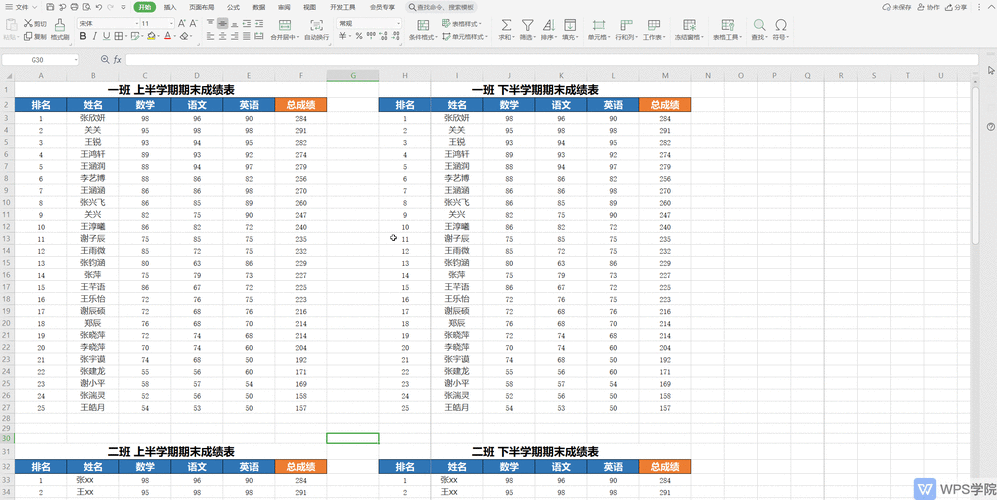Click the Rows and Columns (行和列) icon
Image resolution: width=997 pixels, height=500 pixels.
pos(626,25)
